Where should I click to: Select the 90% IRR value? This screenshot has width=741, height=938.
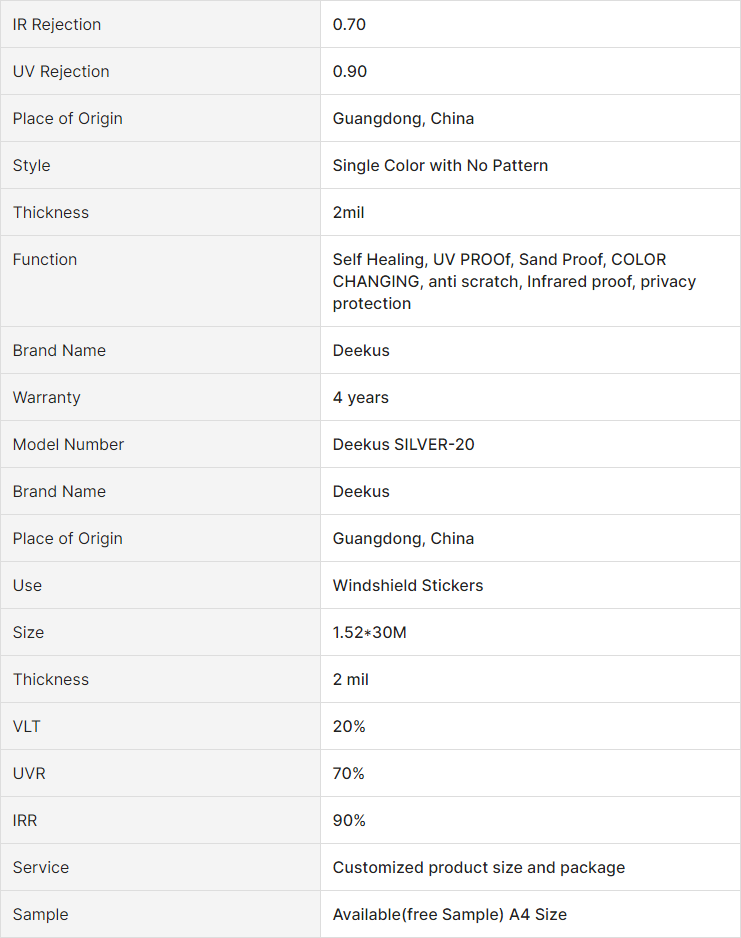349,821
